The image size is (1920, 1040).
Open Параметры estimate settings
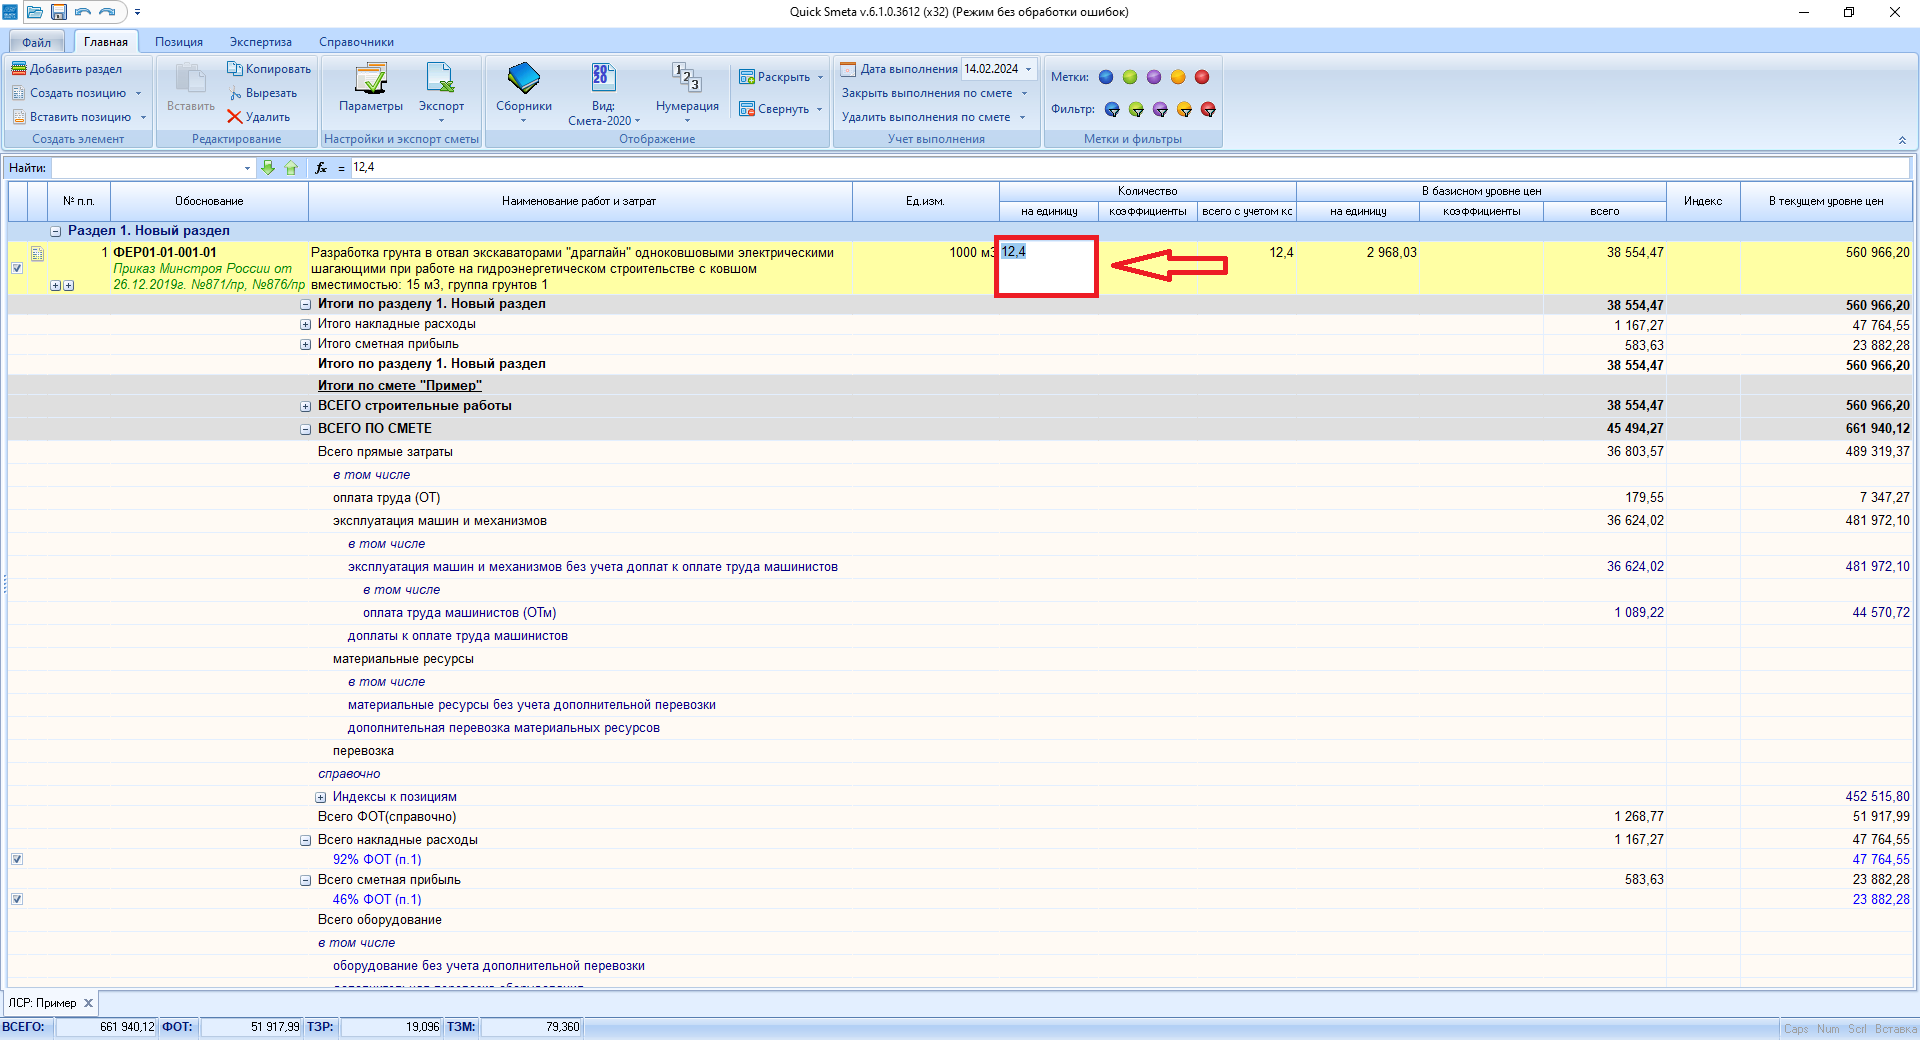tap(371, 87)
